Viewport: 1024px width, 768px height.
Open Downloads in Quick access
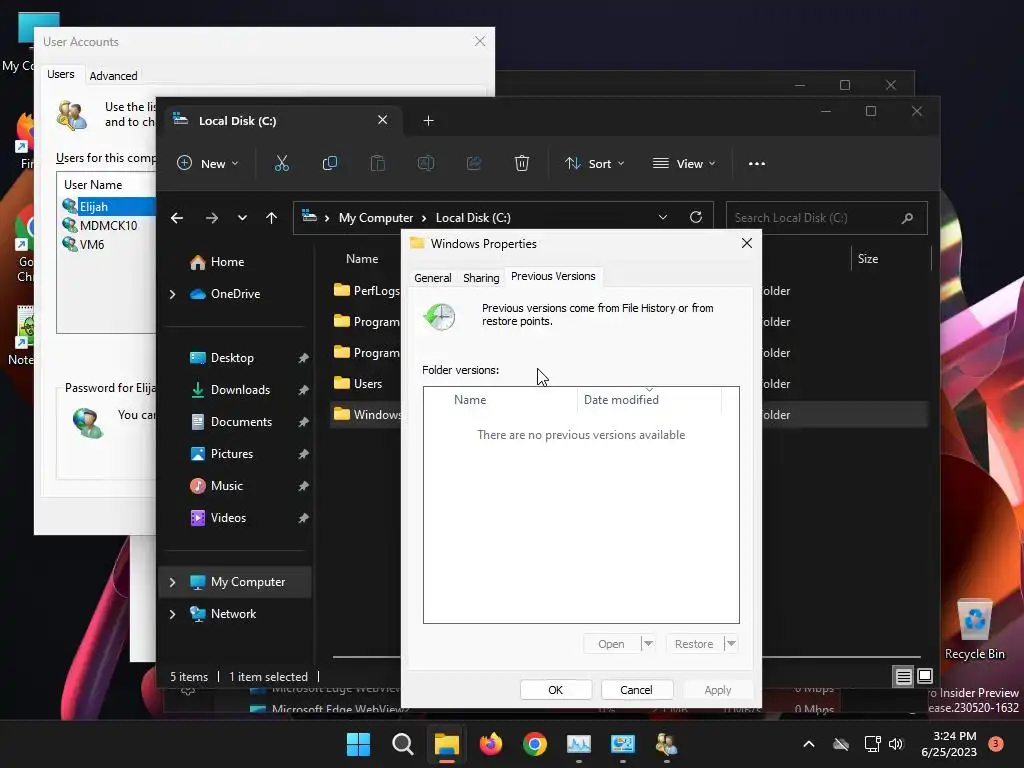click(238, 390)
